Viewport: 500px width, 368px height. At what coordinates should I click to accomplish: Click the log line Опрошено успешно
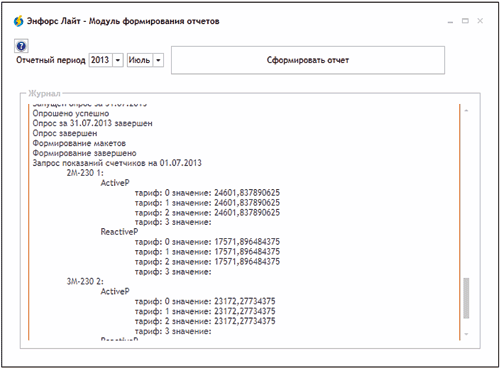71,114
